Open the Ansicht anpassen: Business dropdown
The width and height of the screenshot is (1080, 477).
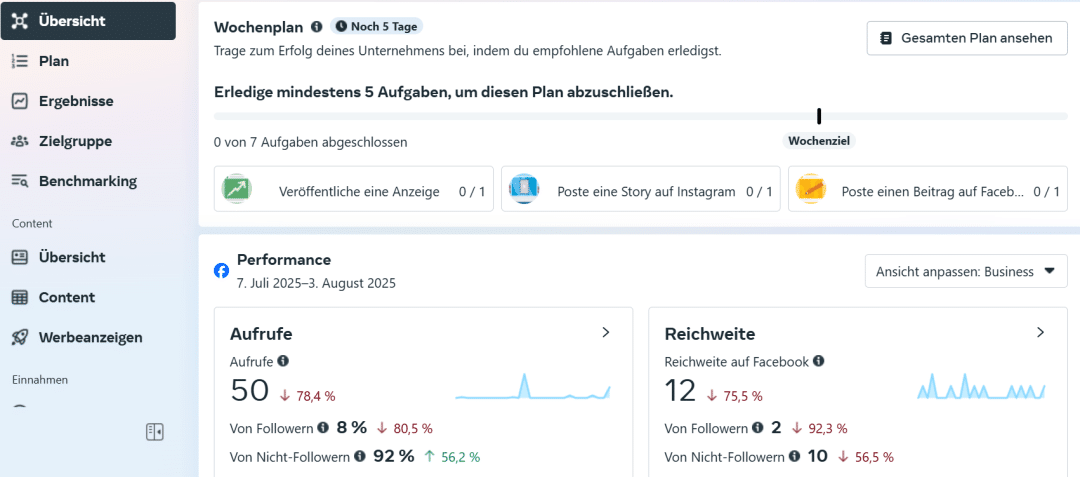point(965,271)
